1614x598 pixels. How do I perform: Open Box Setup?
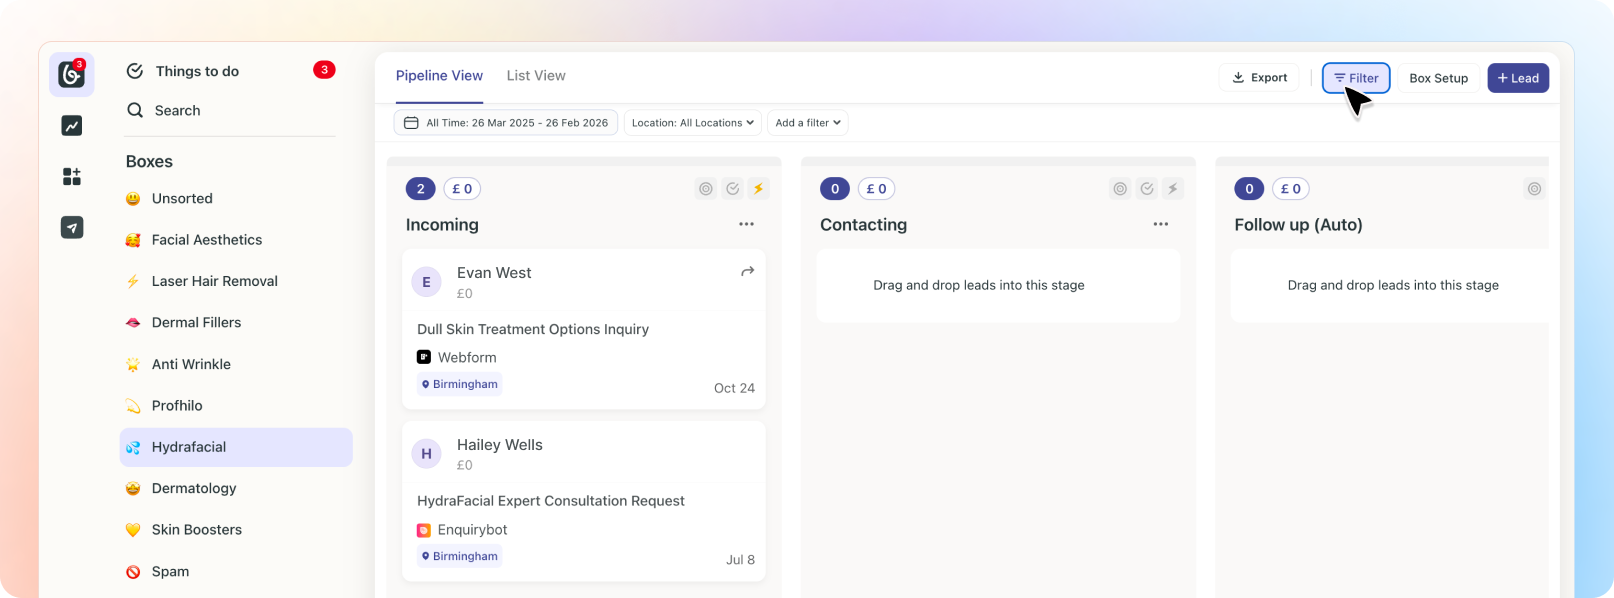[1439, 78]
